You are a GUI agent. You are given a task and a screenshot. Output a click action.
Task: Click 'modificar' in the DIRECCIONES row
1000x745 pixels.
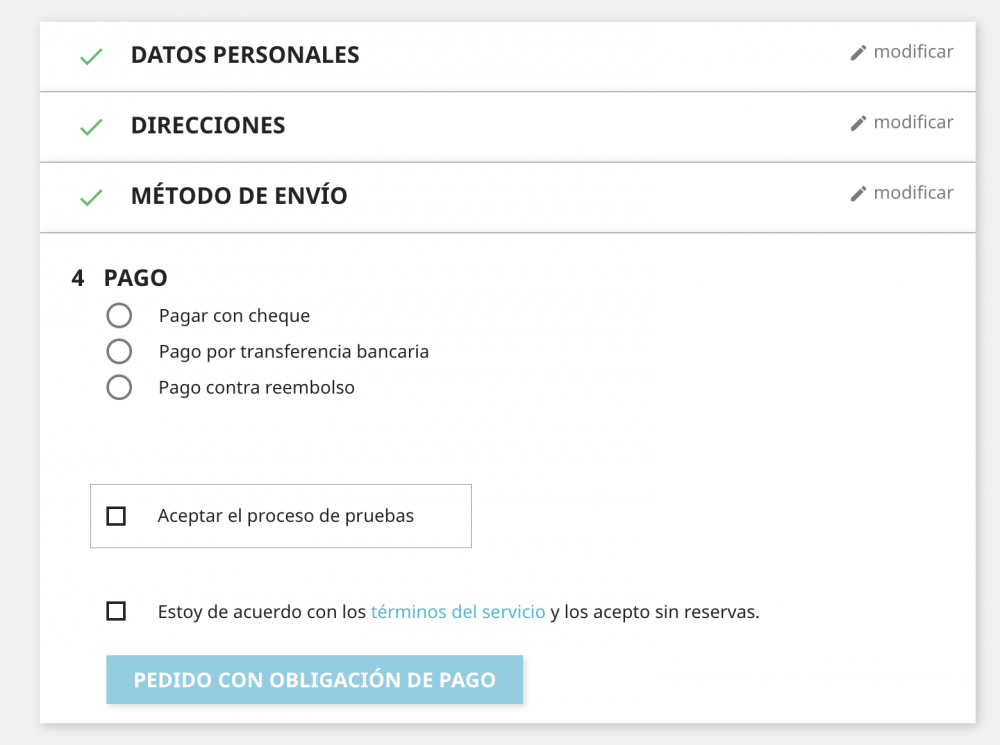click(x=913, y=122)
